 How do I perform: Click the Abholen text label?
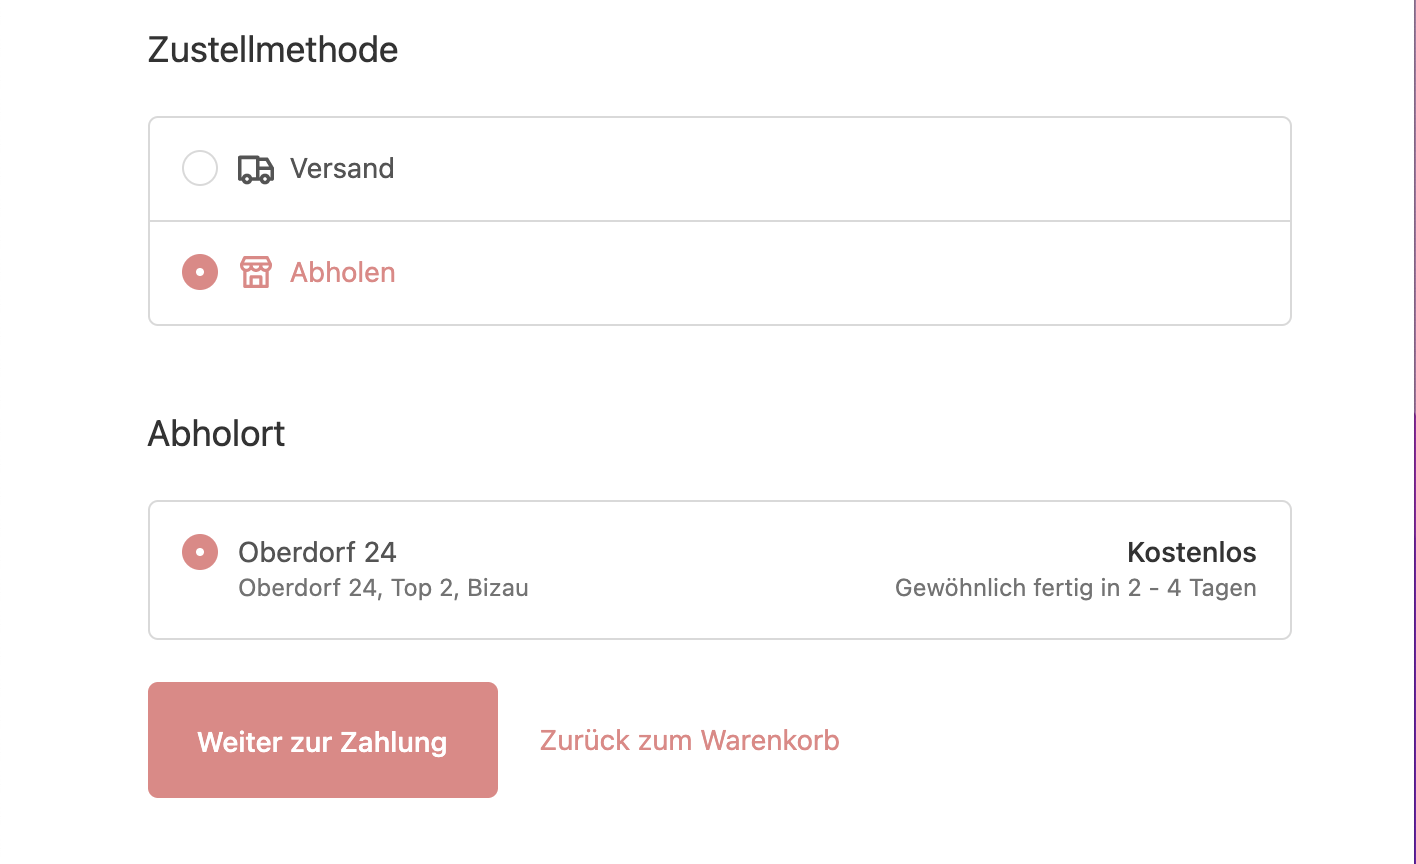pos(343,272)
